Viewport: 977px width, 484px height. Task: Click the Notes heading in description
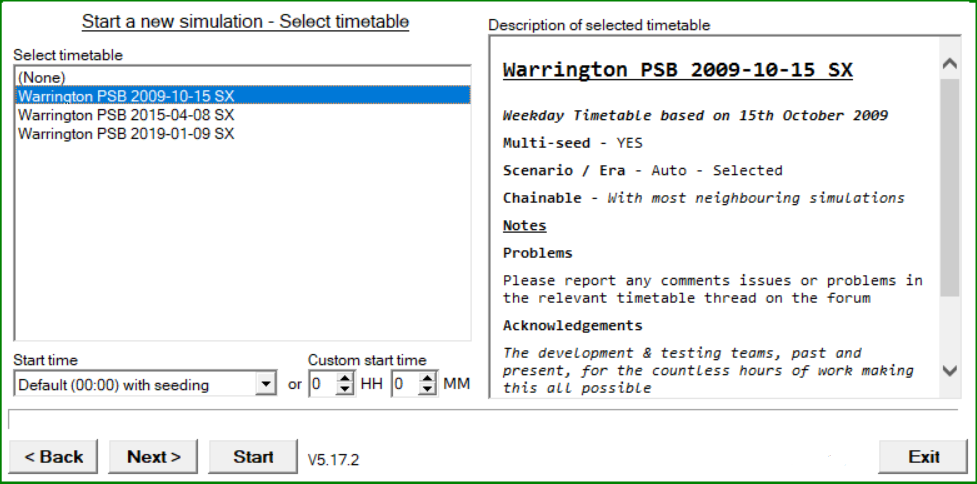[x=525, y=225]
